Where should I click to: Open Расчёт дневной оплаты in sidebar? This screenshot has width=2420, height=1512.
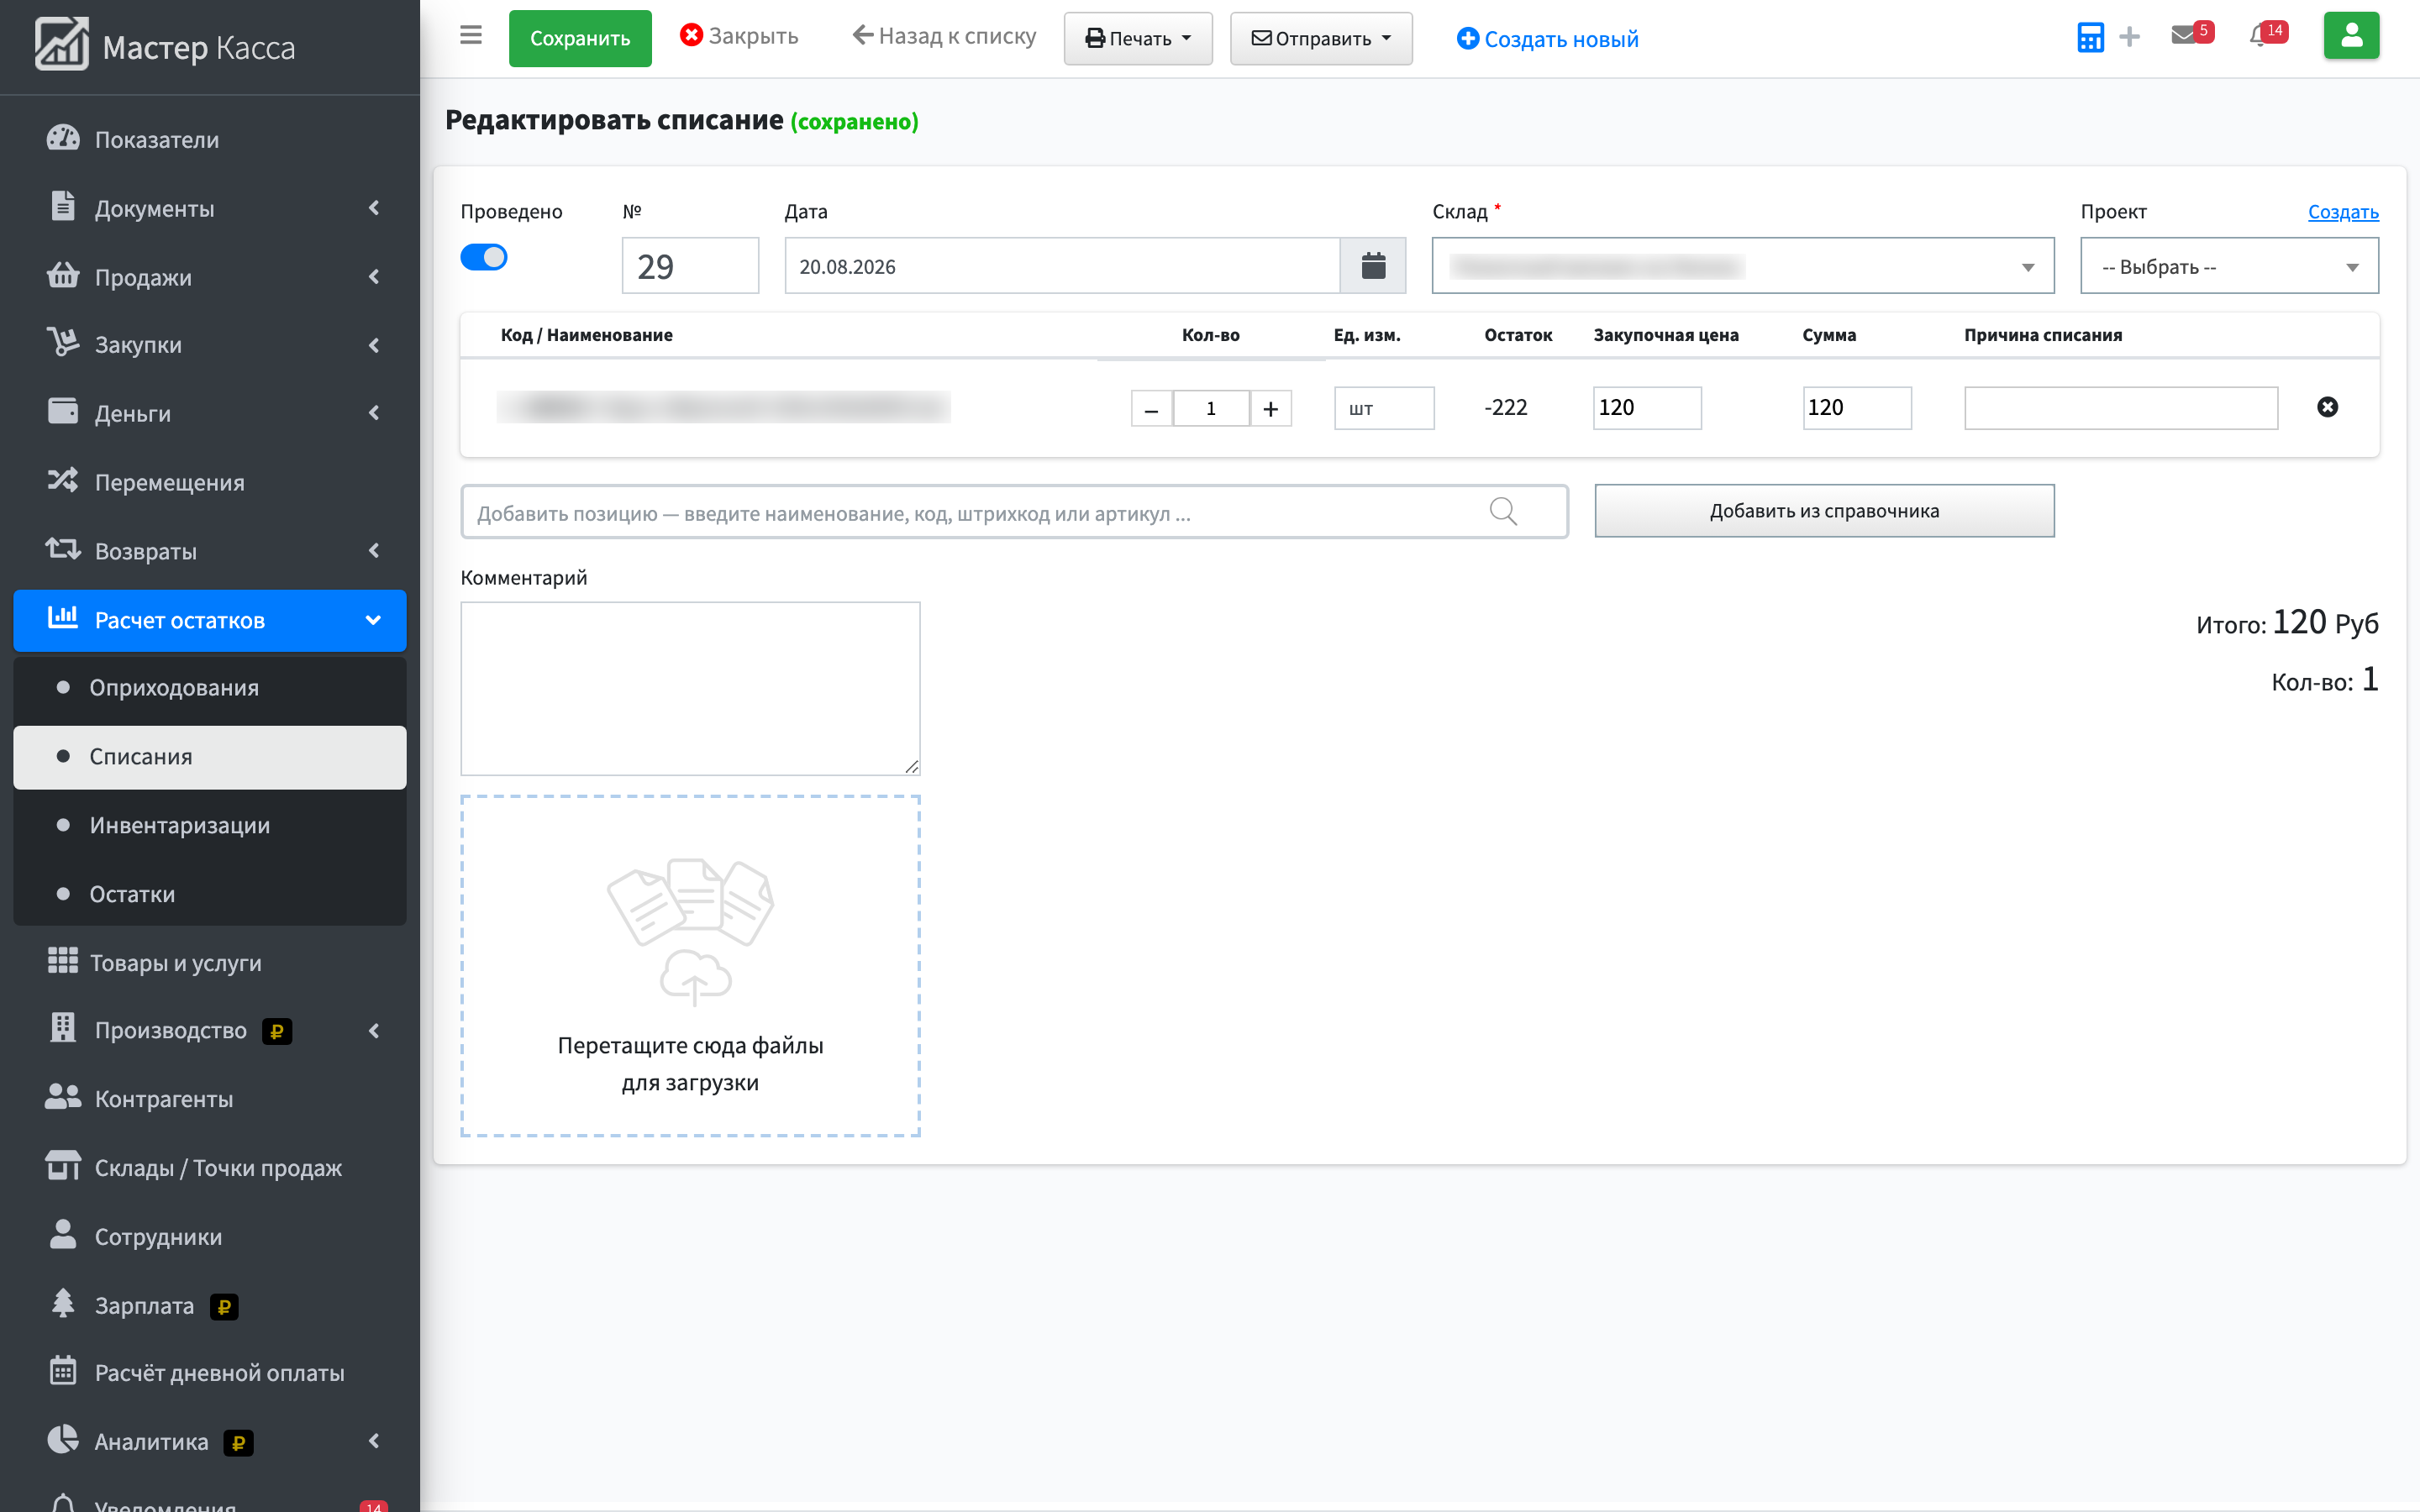[x=210, y=1373]
